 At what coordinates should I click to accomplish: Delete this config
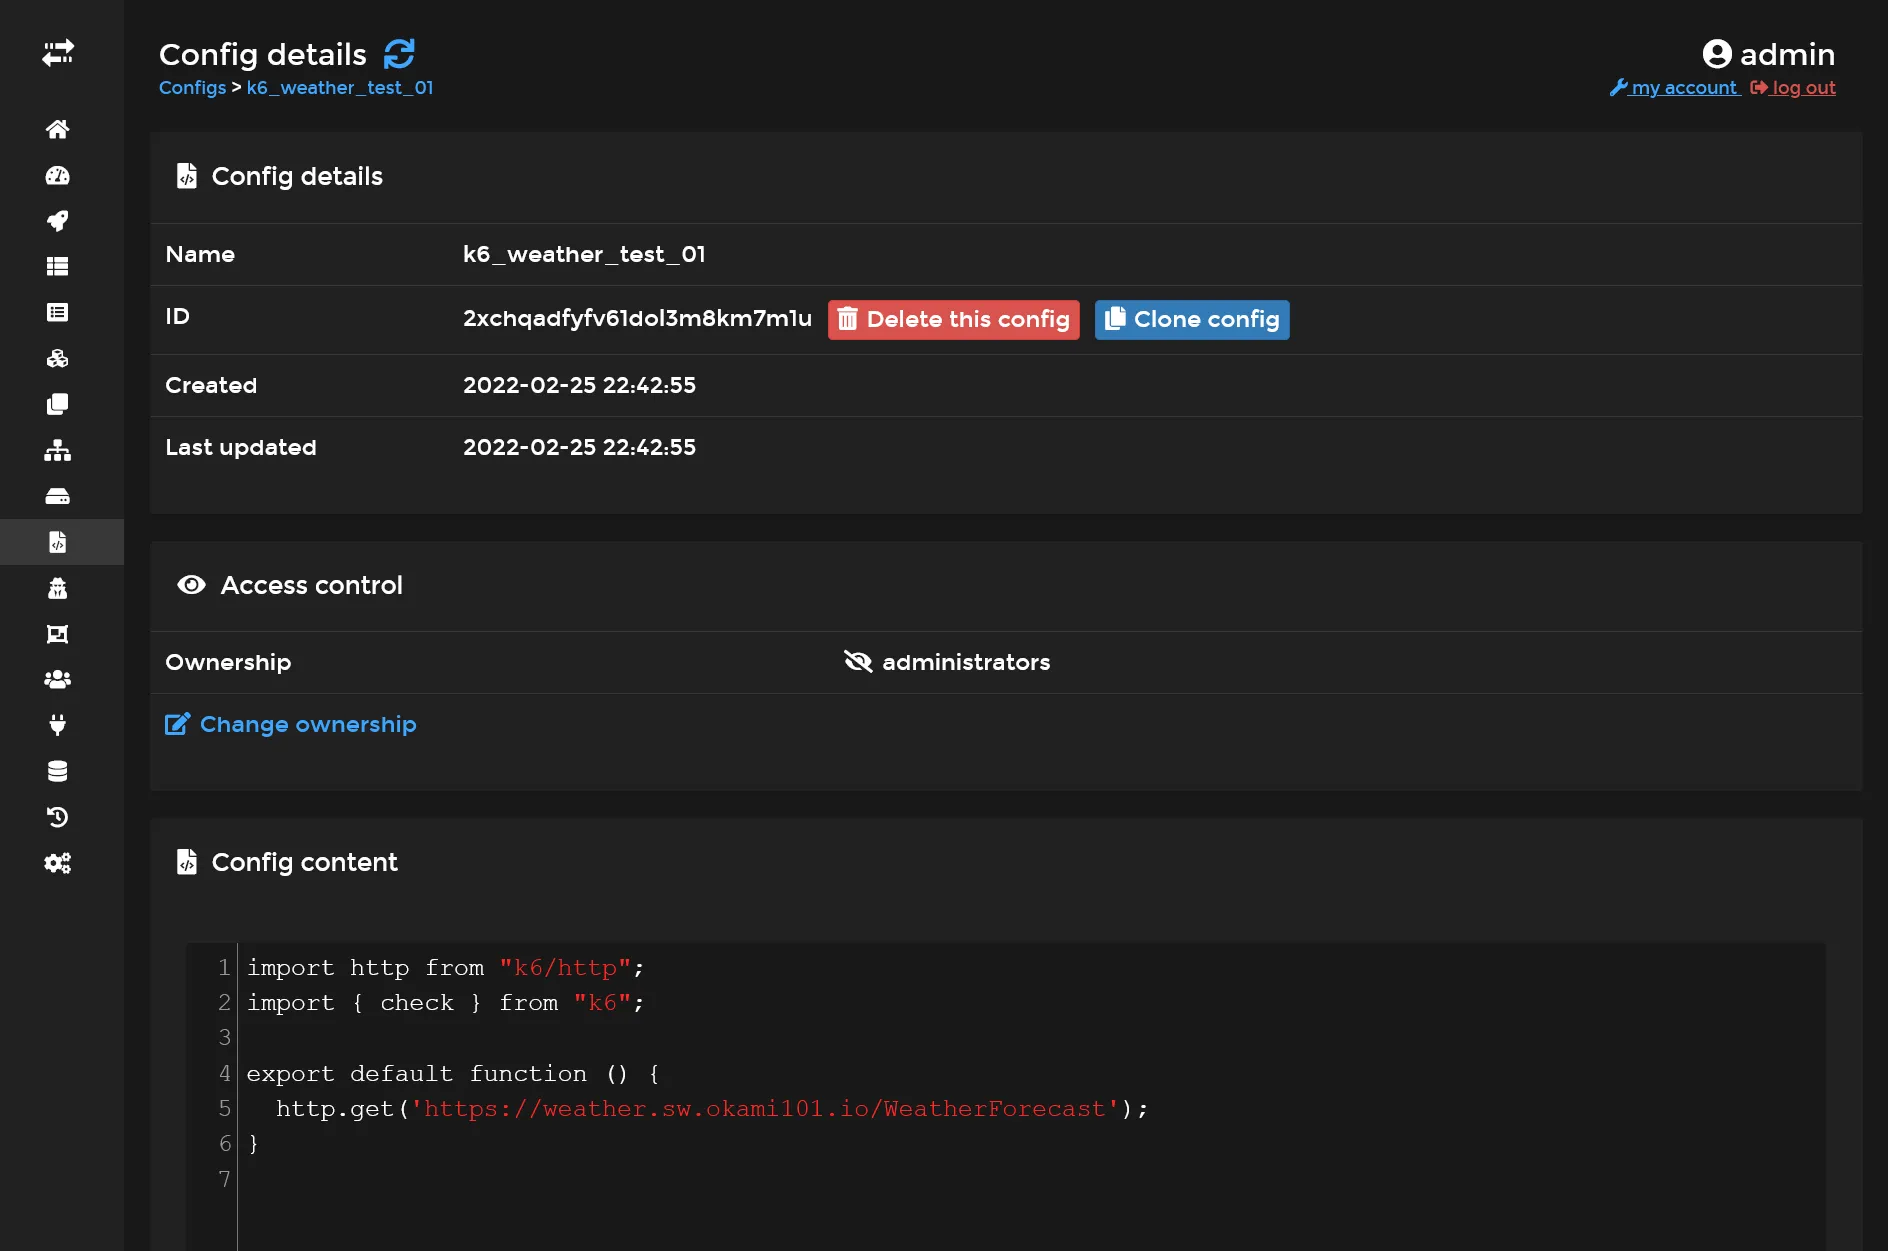[x=953, y=320]
